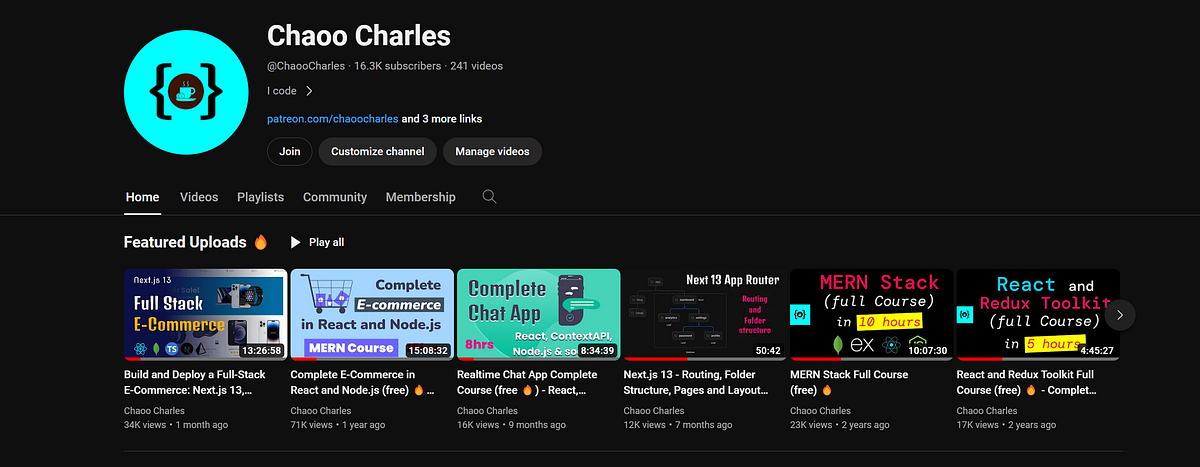Click the '12K views • 7 months ago' text

tap(677, 425)
